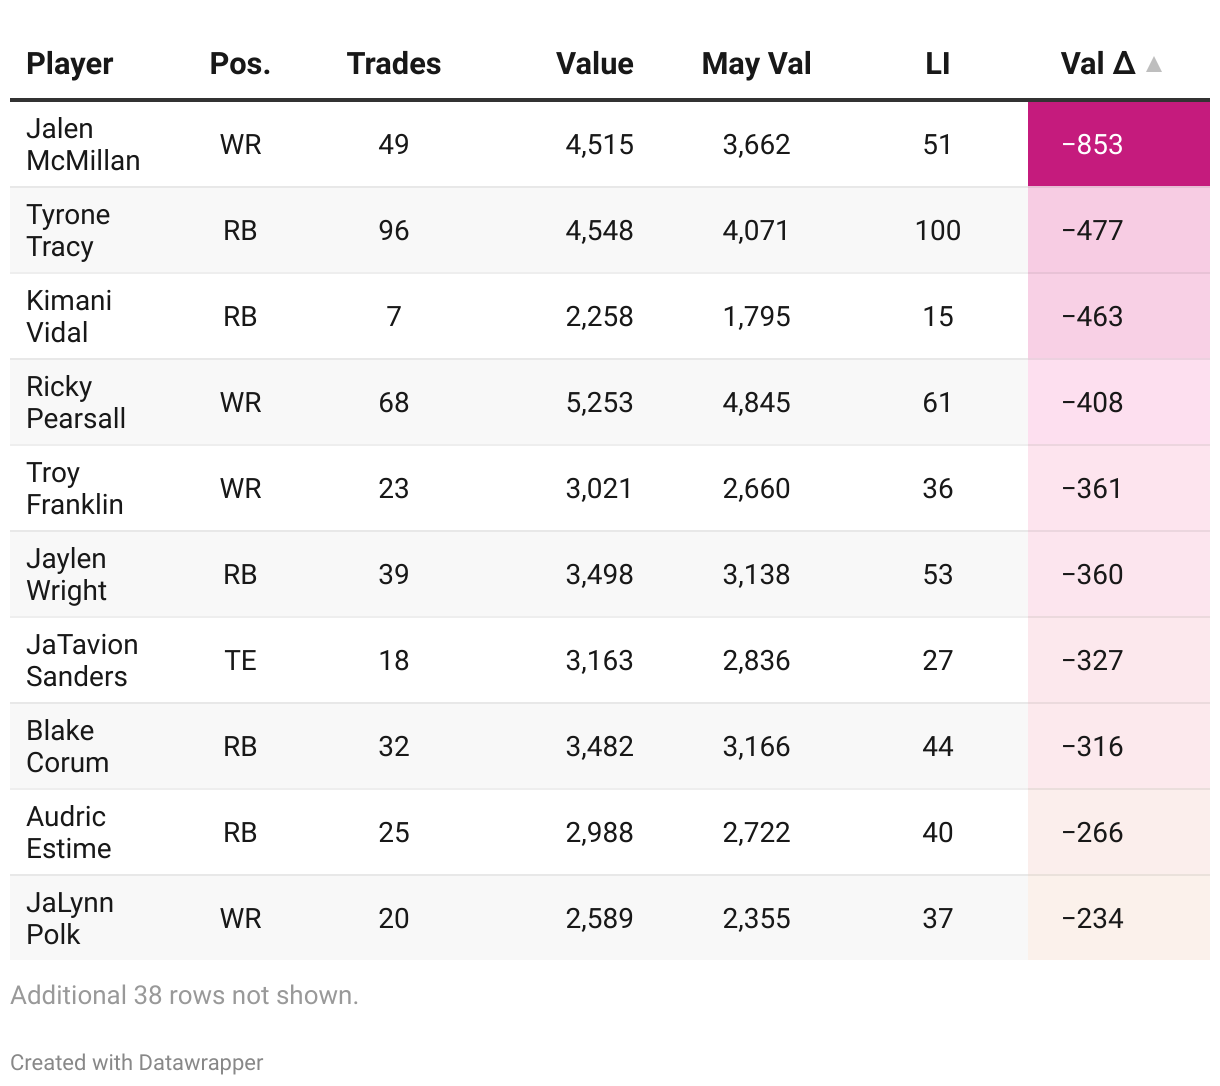
Task: Open the Created with Datawrapper link
Action: [x=137, y=1062]
